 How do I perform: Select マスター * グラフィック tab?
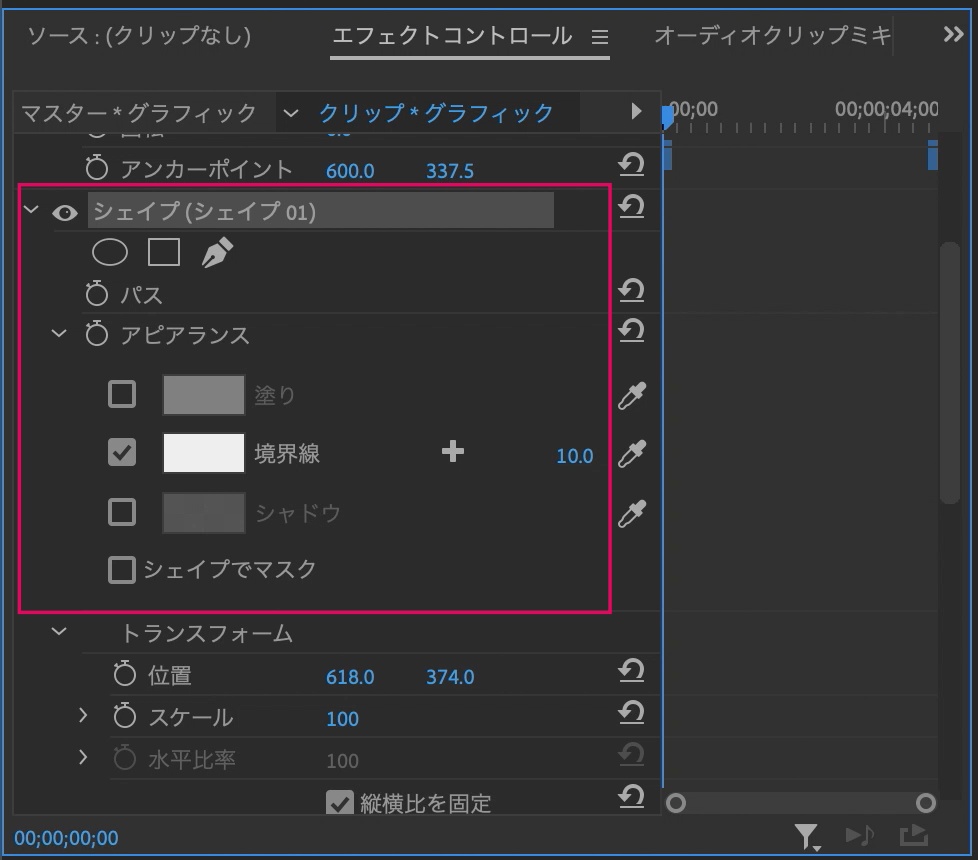click(x=138, y=114)
